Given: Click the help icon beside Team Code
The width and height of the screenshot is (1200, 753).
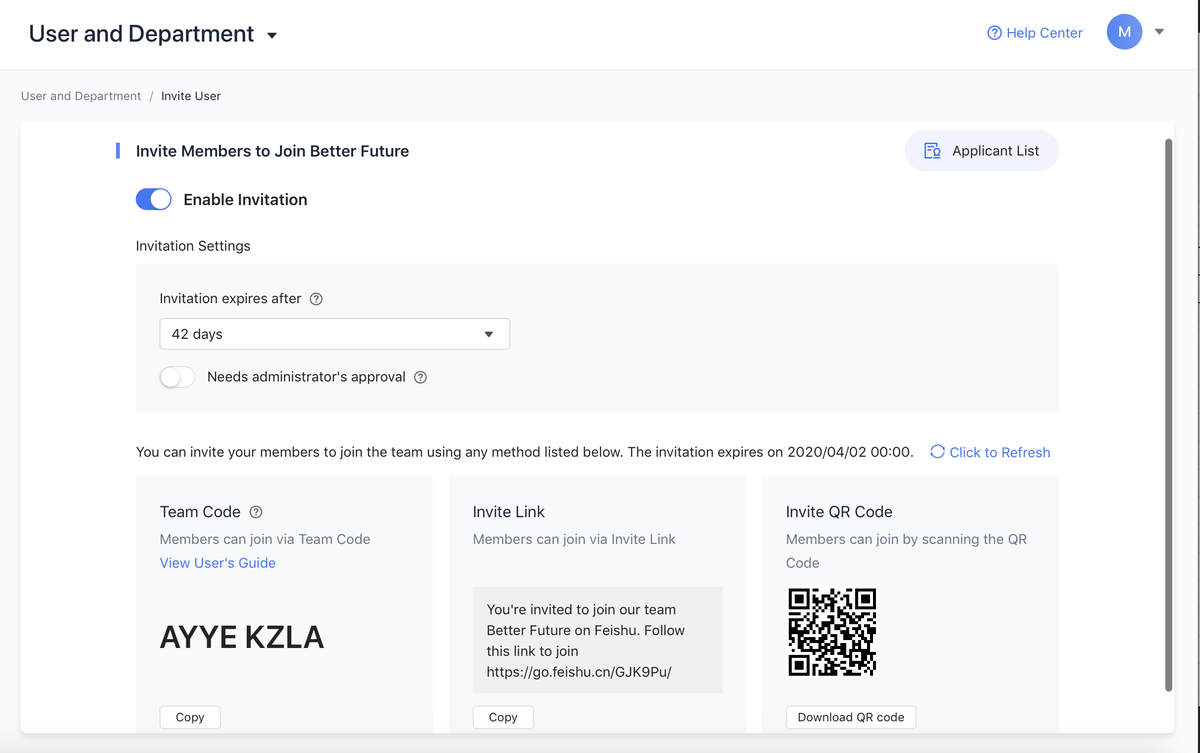Looking at the screenshot, I should (256, 512).
